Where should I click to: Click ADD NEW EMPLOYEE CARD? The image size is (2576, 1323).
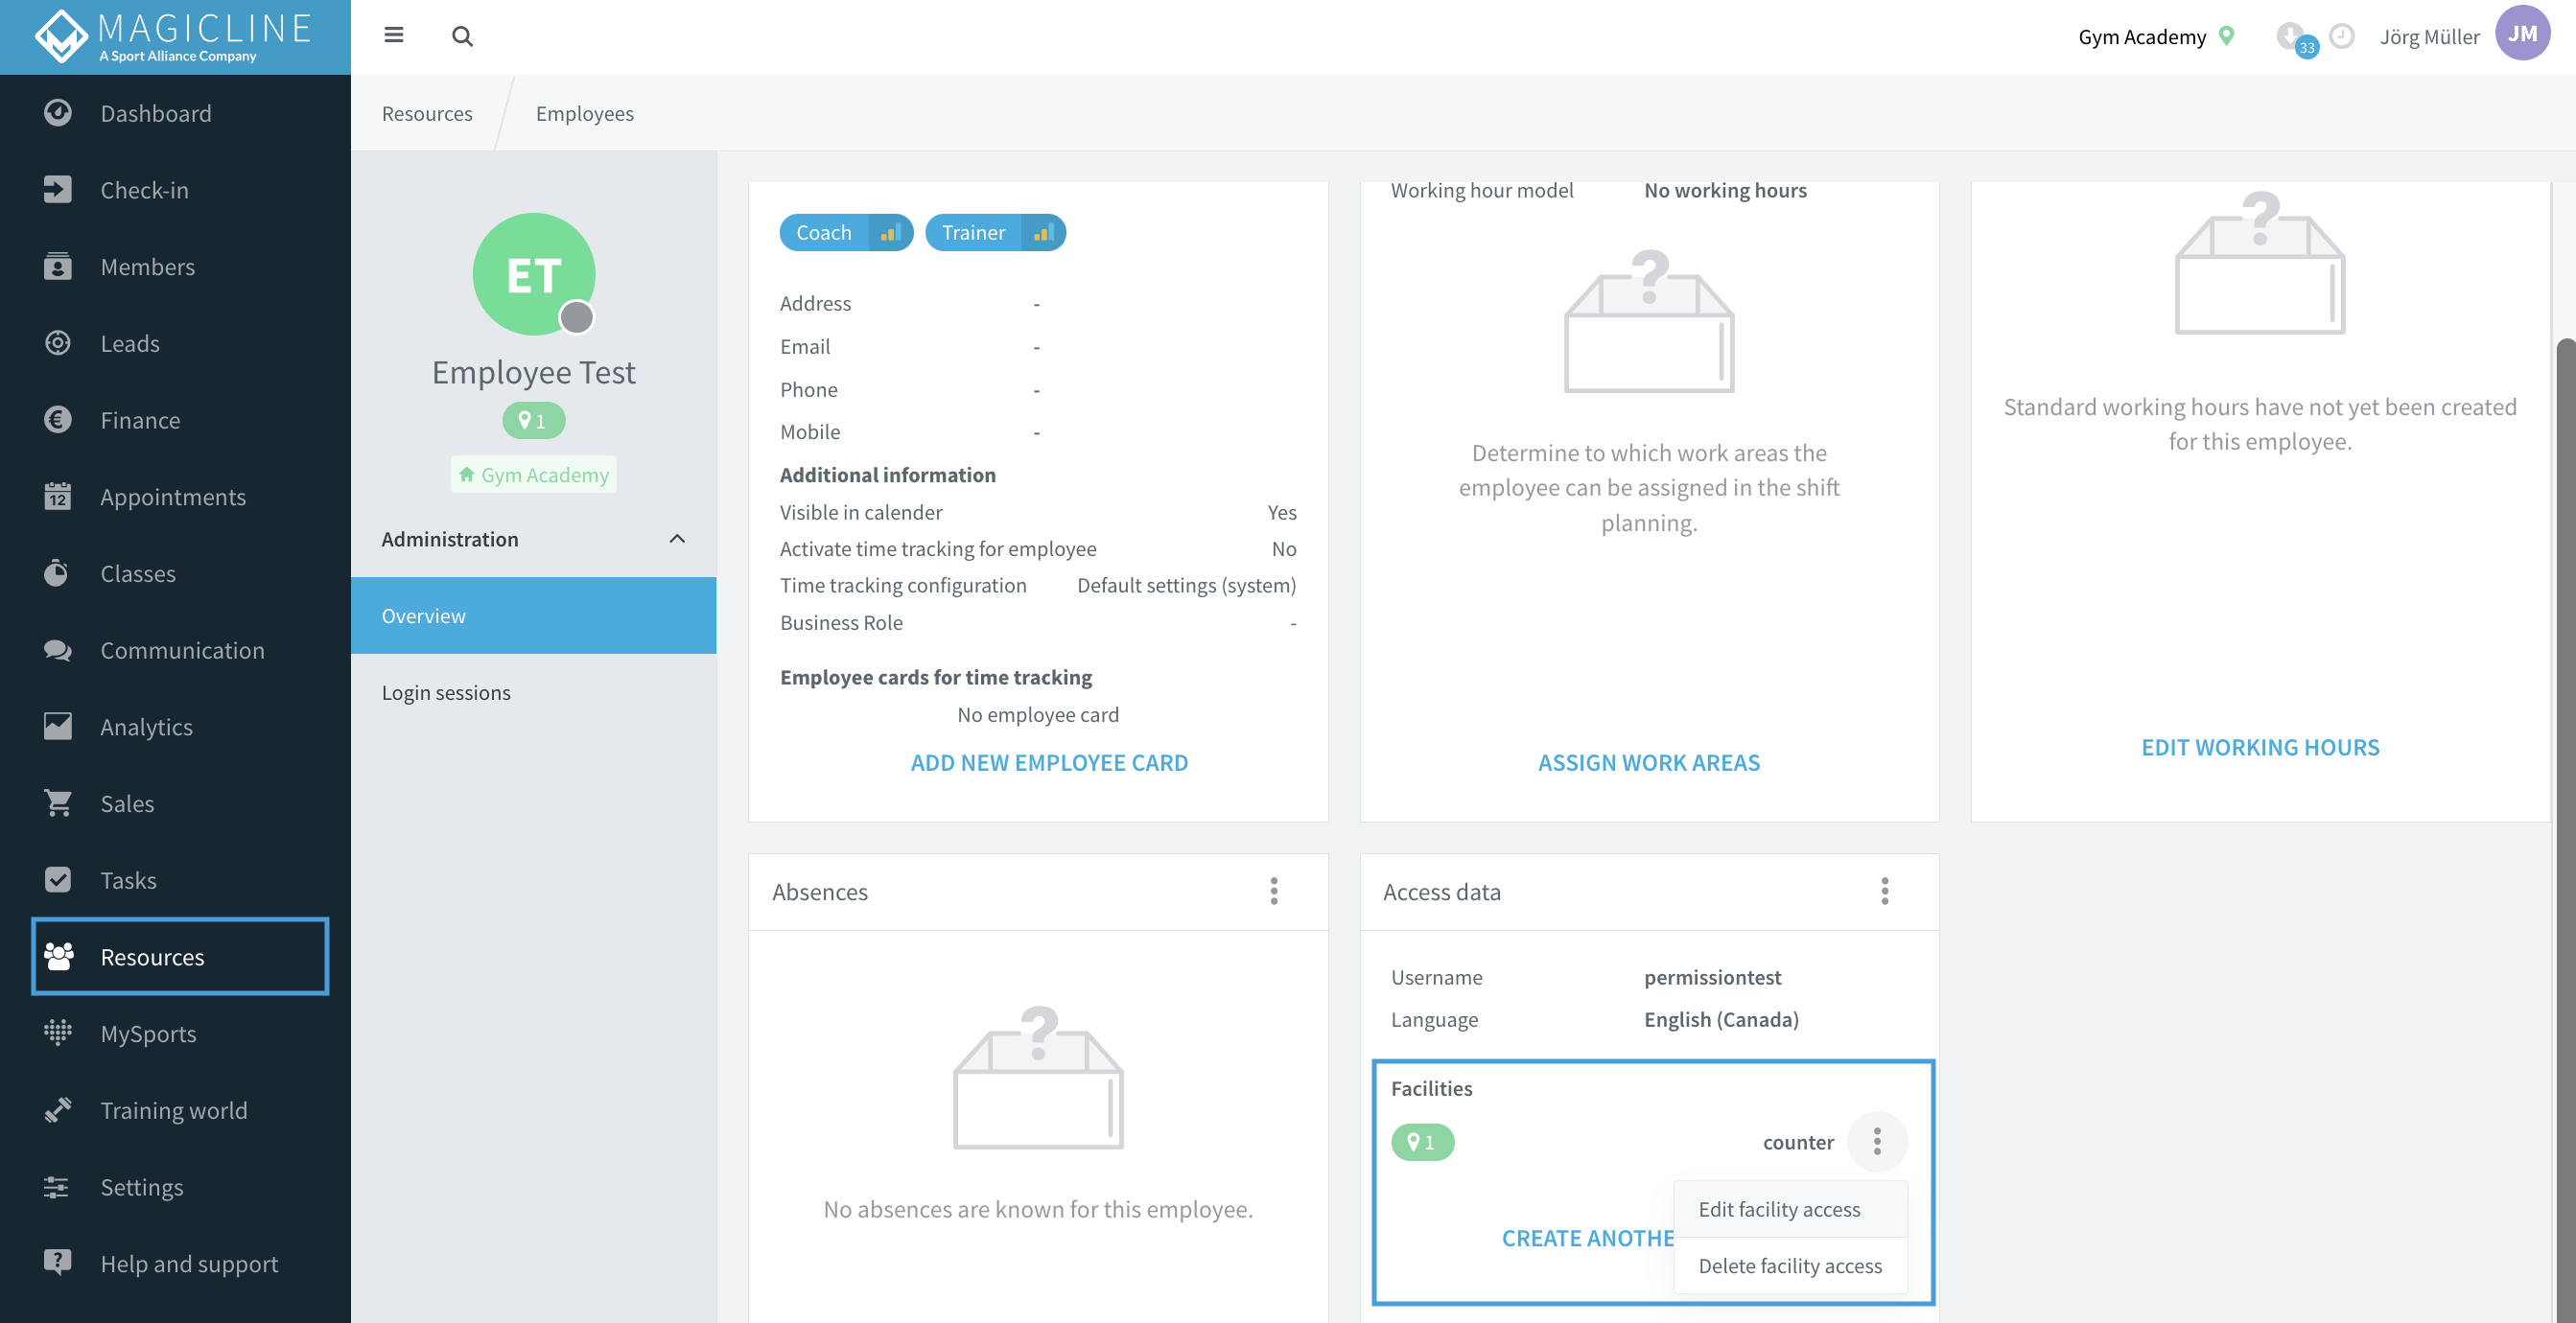pos(1049,762)
